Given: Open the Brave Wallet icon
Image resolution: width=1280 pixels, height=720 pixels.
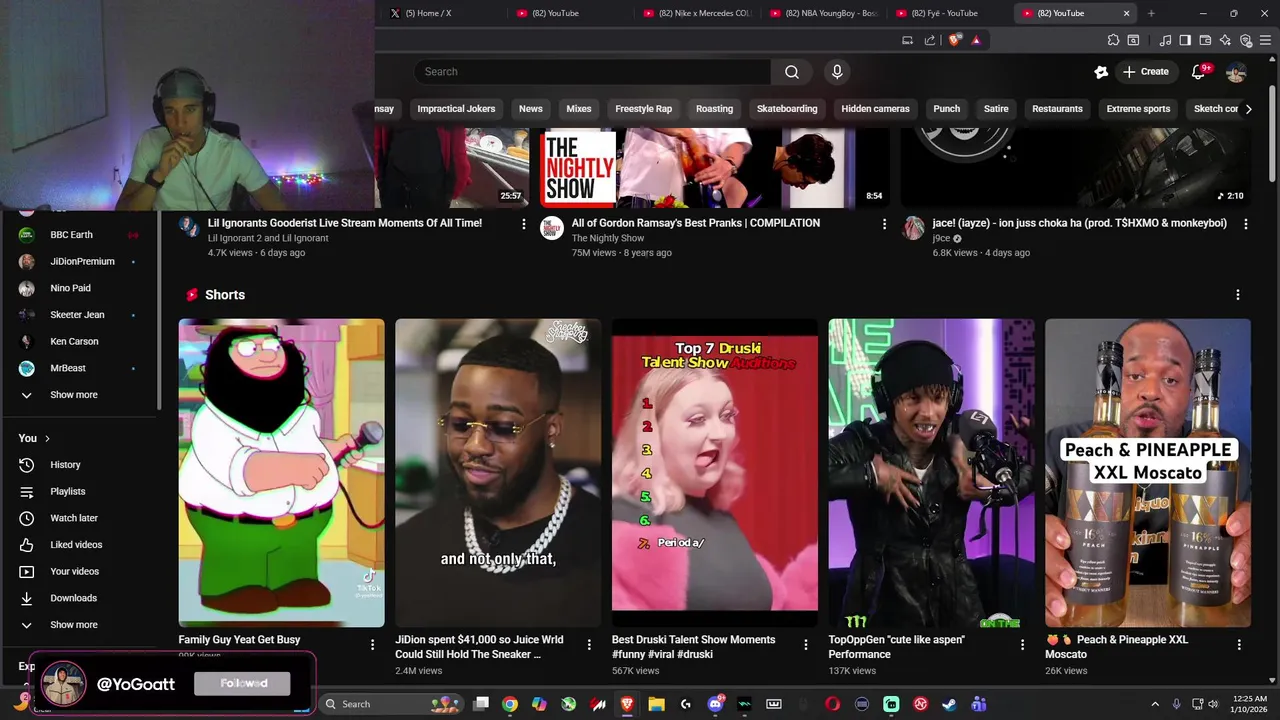Looking at the screenshot, I should tap(1205, 40).
